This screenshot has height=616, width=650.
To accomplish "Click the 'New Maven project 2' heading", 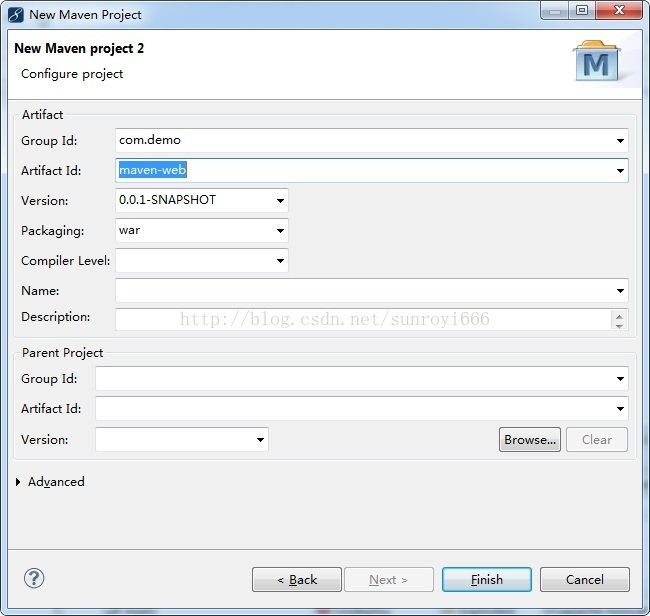I will (x=79, y=49).
